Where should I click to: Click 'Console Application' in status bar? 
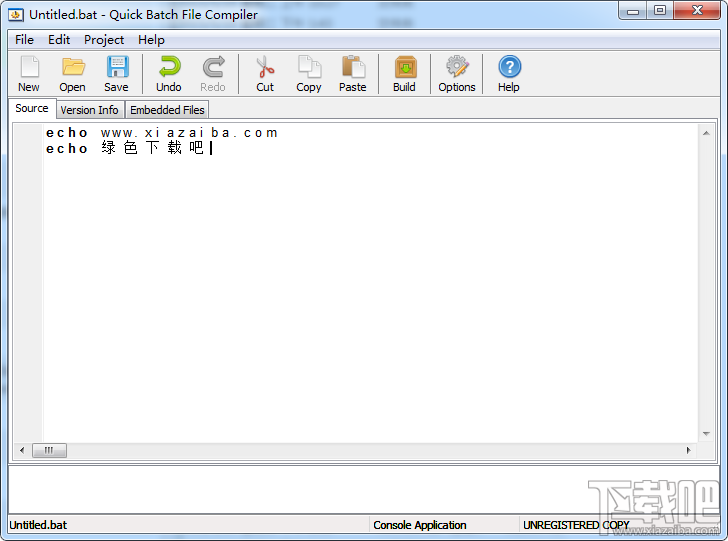420,525
